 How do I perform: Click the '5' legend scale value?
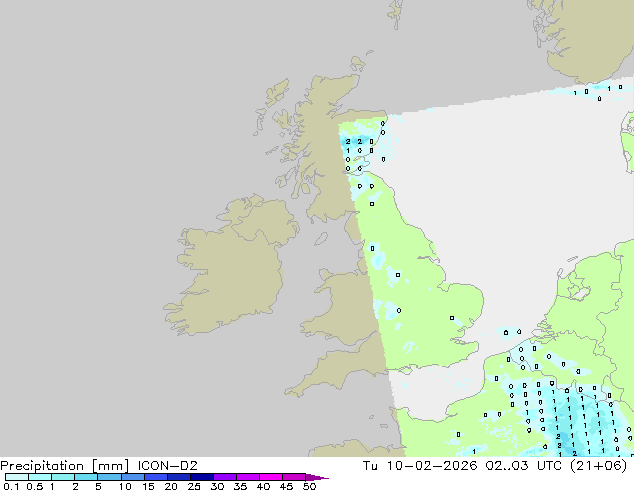[x=98, y=486]
